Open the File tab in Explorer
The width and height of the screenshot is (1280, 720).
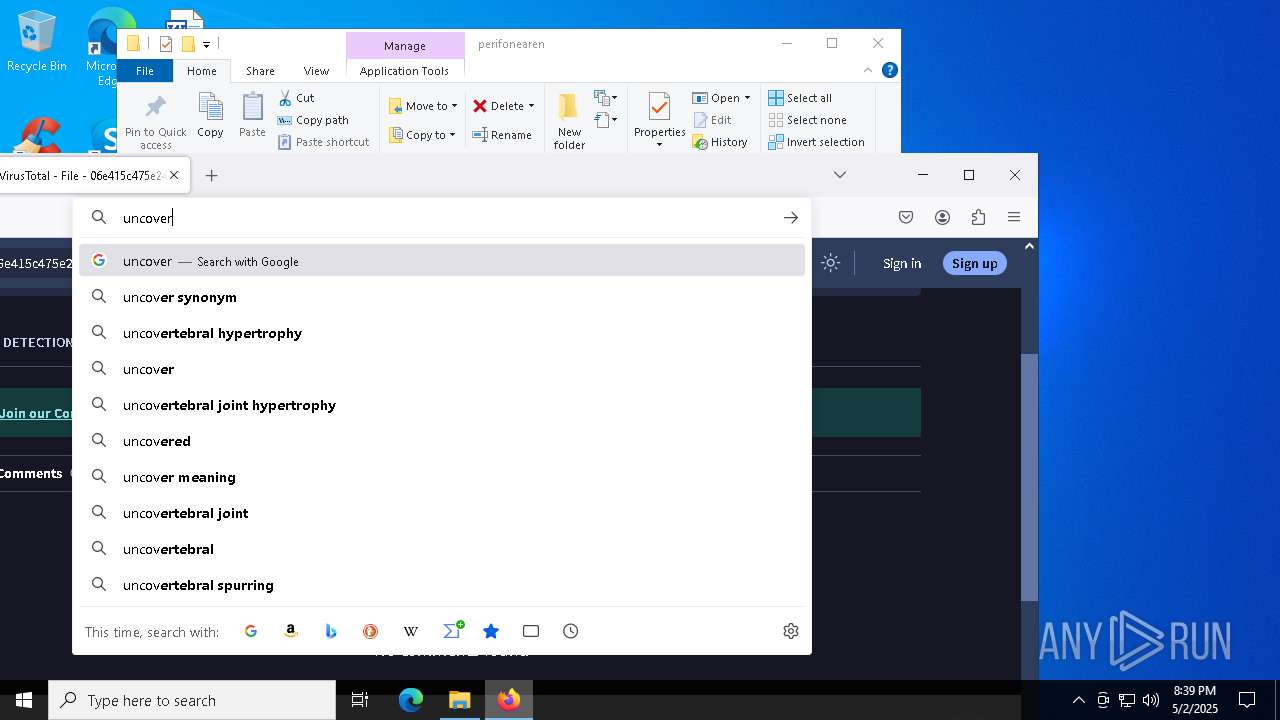click(x=145, y=71)
